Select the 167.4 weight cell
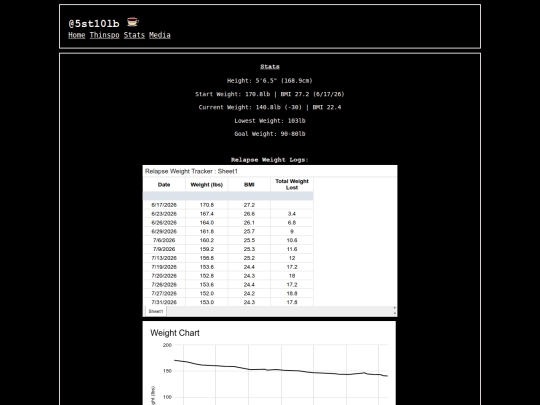540x405 pixels. click(207, 214)
